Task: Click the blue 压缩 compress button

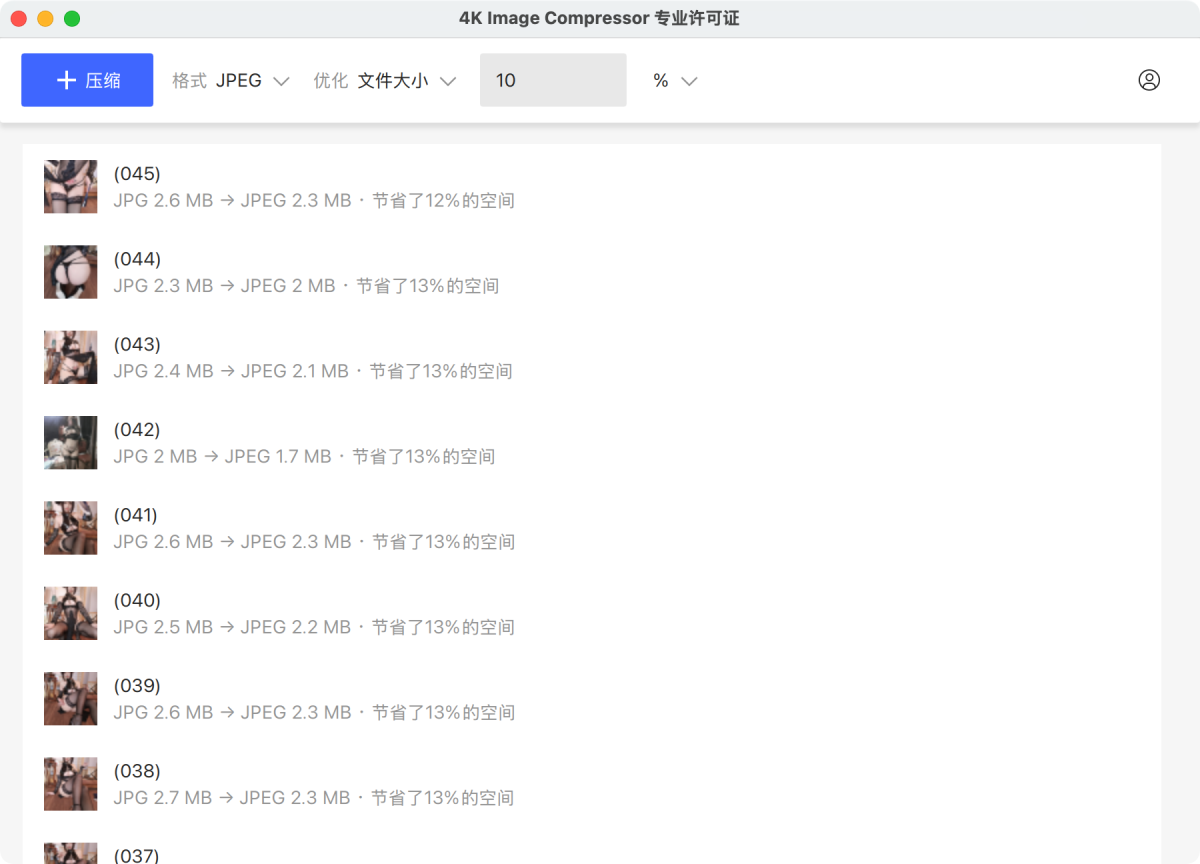Action: pos(87,80)
